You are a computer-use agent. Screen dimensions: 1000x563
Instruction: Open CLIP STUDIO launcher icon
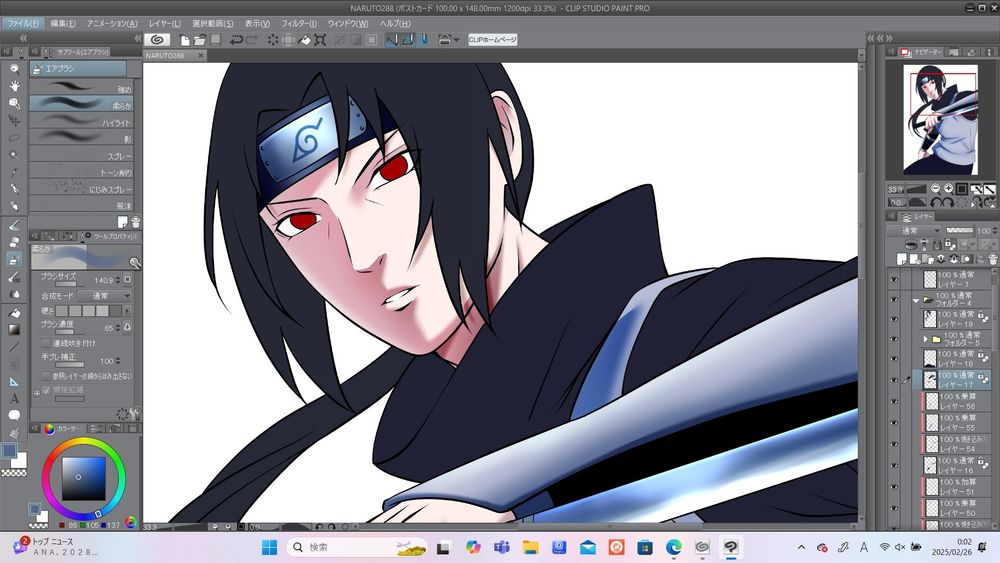click(157, 40)
